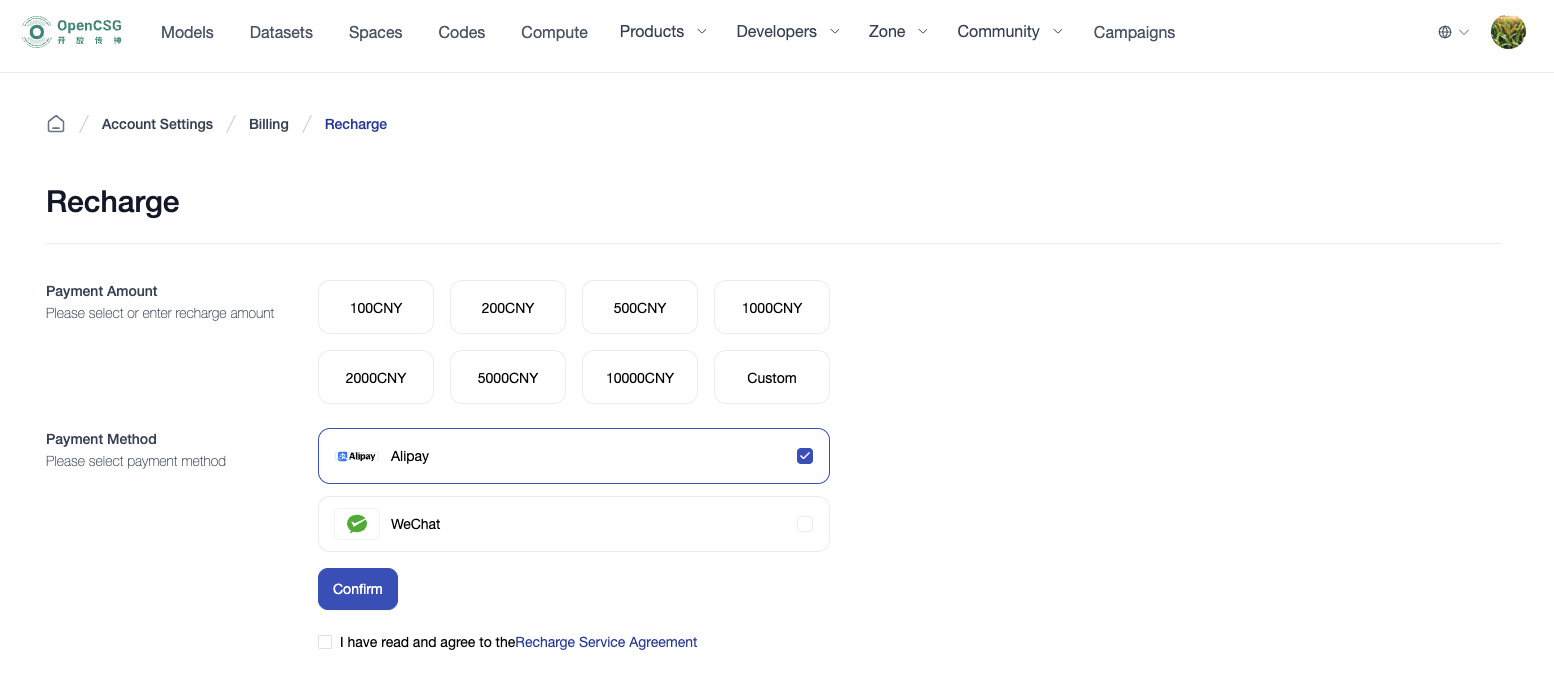Open the Recharge Service Agreement link
The image size is (1554, 696).
[x=606, y=642]
